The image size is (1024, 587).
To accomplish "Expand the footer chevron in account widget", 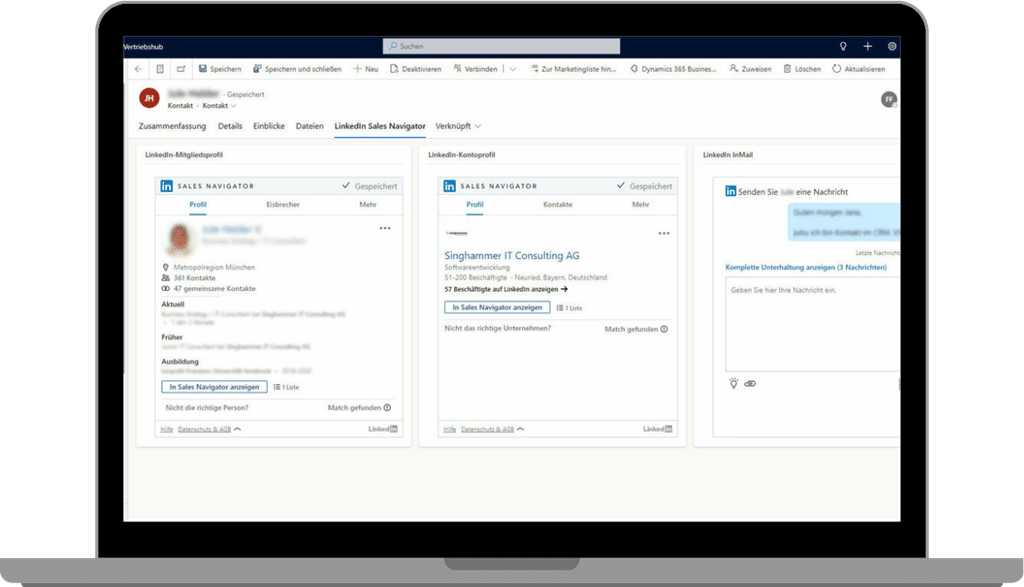I will [520, 429].
